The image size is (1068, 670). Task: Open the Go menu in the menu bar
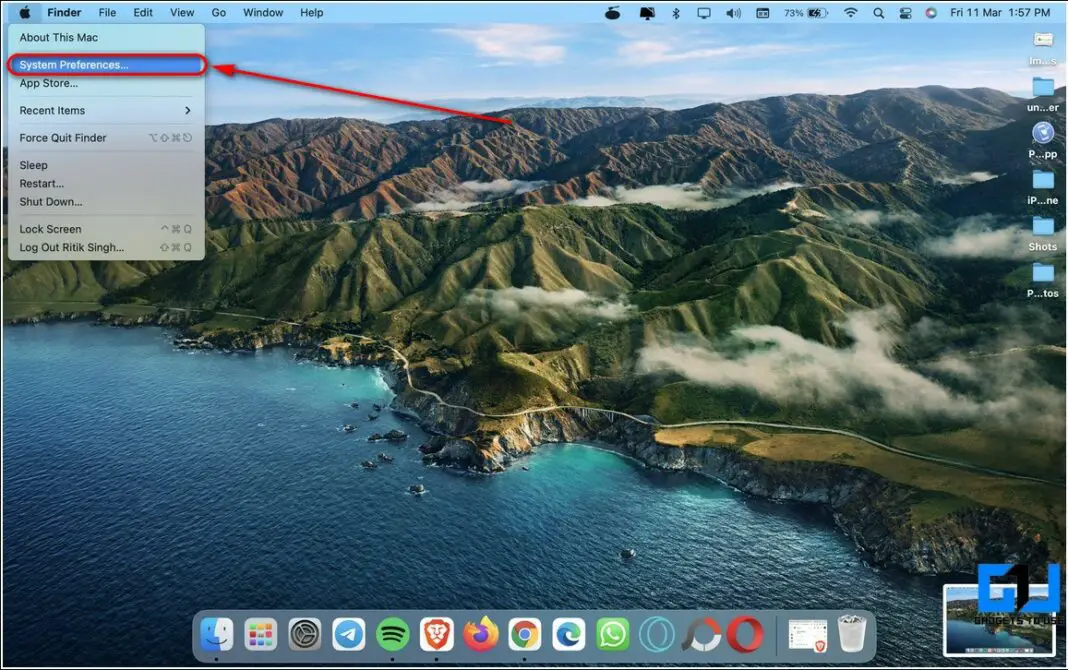(218, 12)
